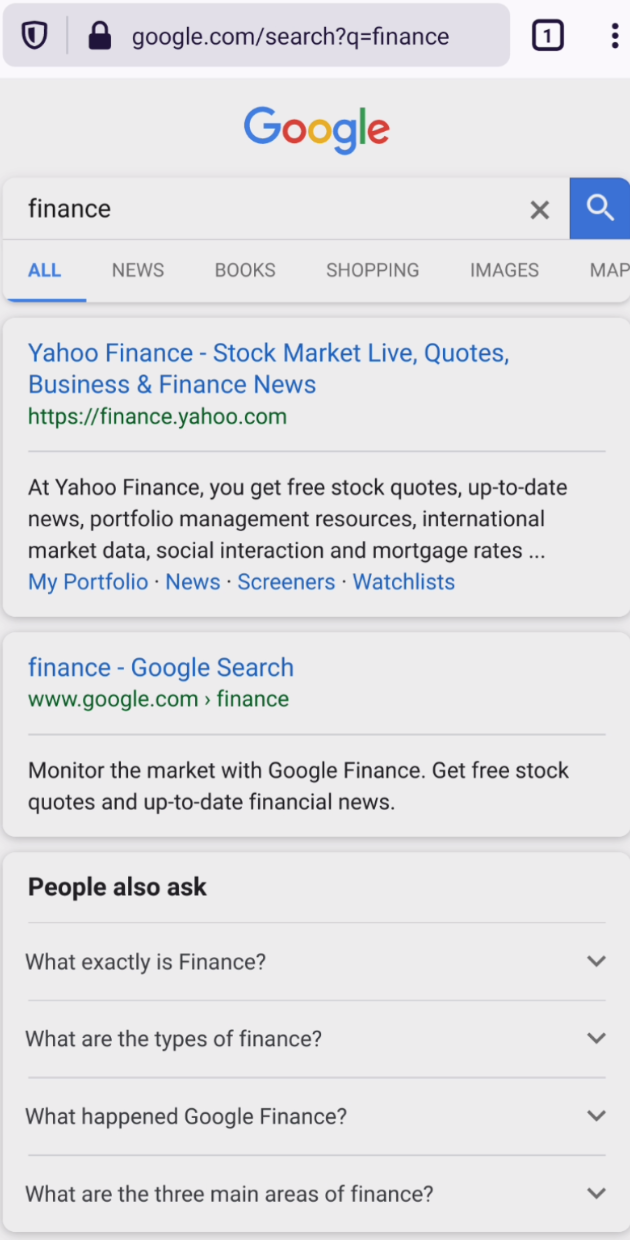Tap the search magnifier icon
This screenshot has width=630, height=1240.
[600, 209]
